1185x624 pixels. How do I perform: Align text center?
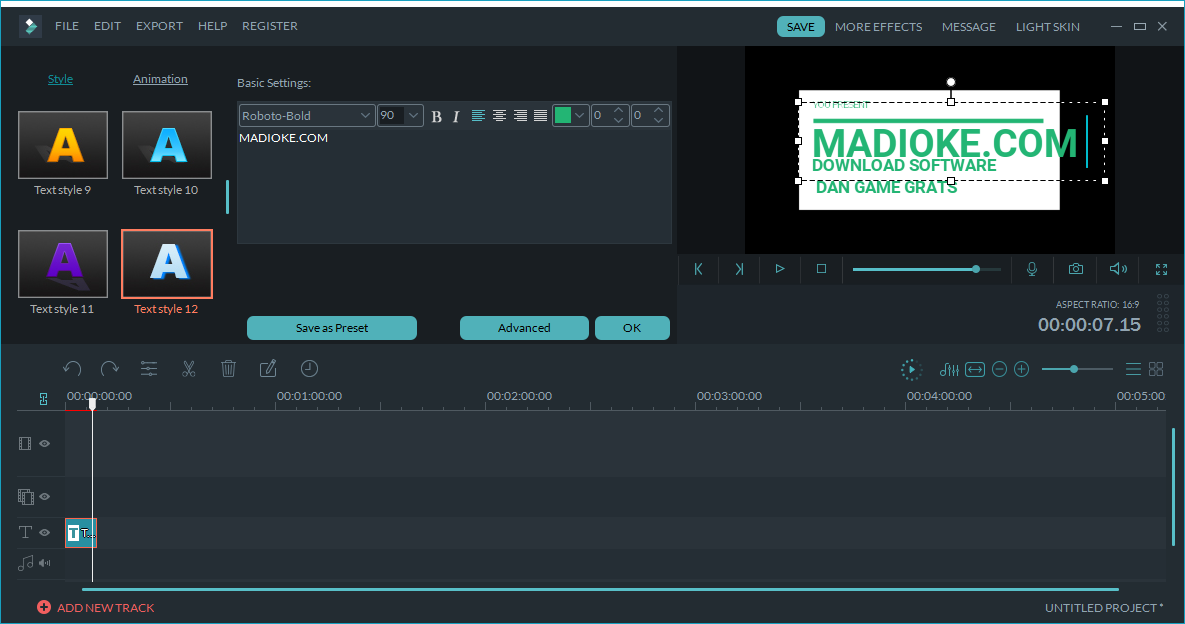(499, 116)
